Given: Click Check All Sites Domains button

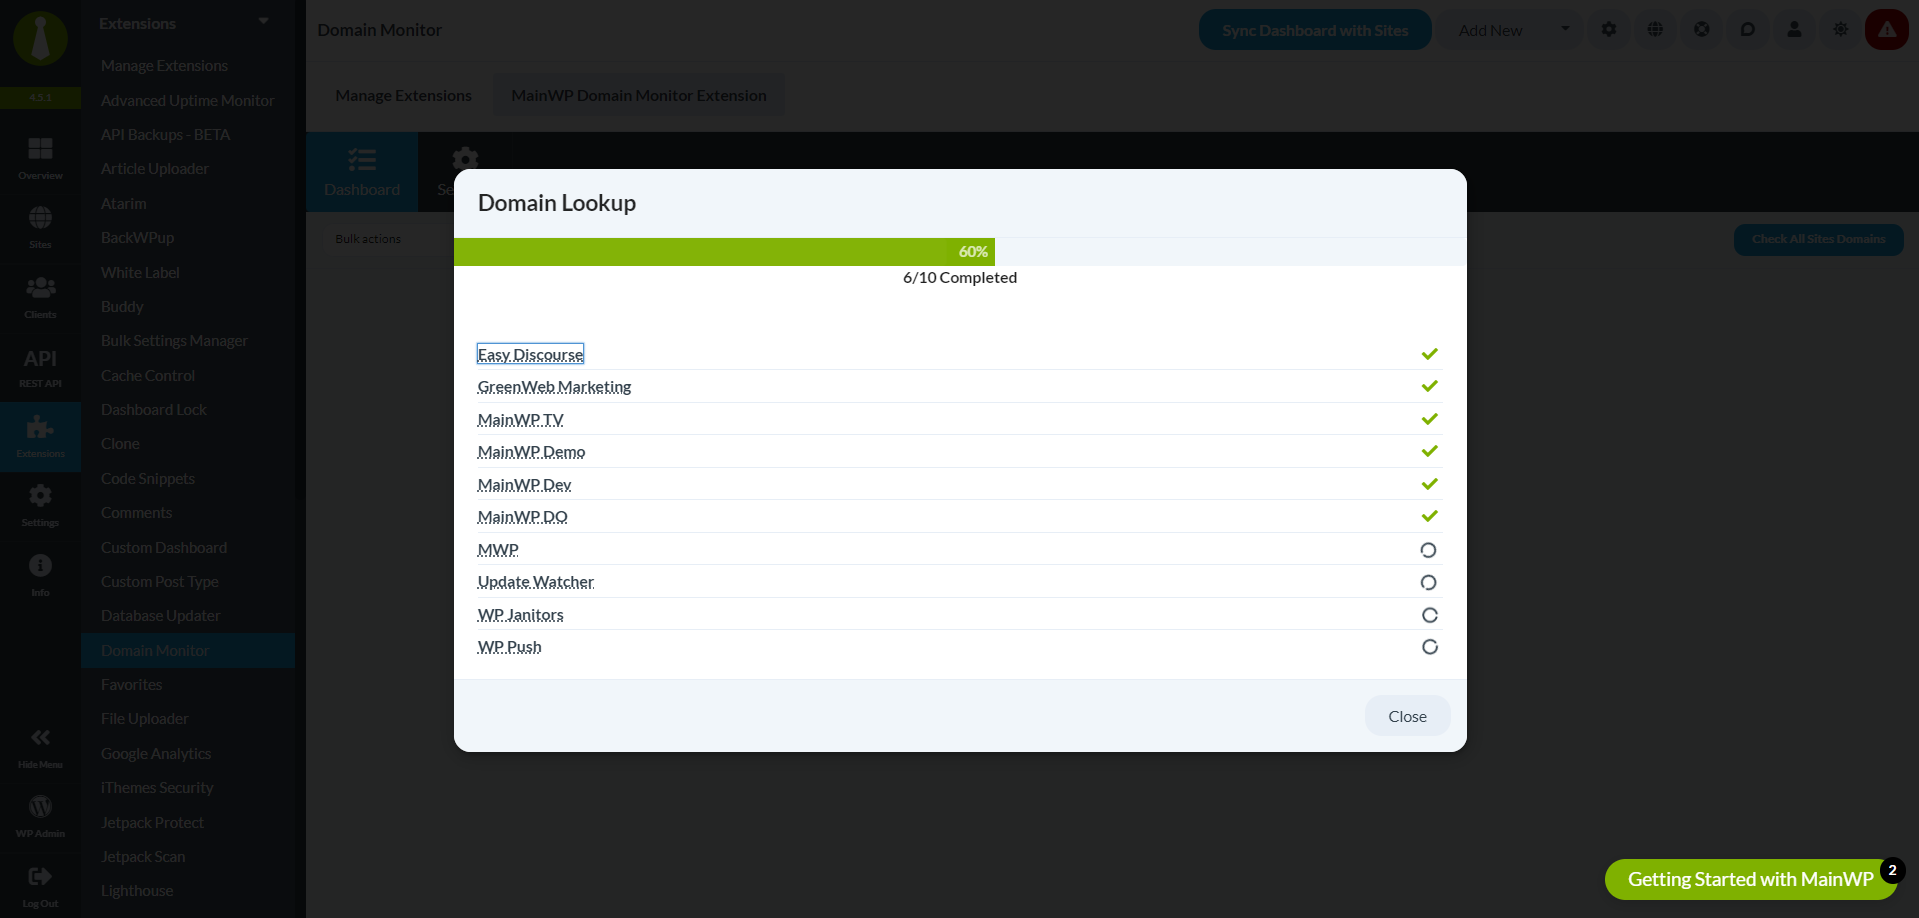Looking at the screenshot, I should (1818, 239).
